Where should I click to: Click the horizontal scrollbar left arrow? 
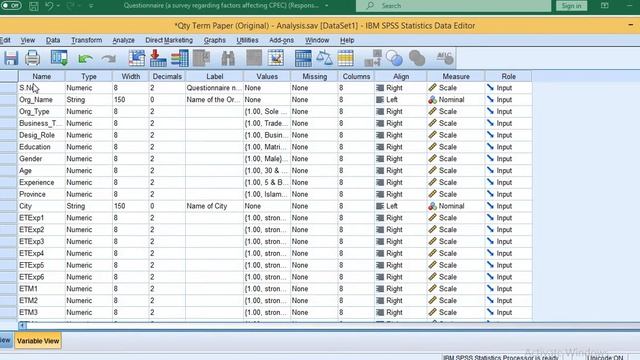tap(22, 325)
